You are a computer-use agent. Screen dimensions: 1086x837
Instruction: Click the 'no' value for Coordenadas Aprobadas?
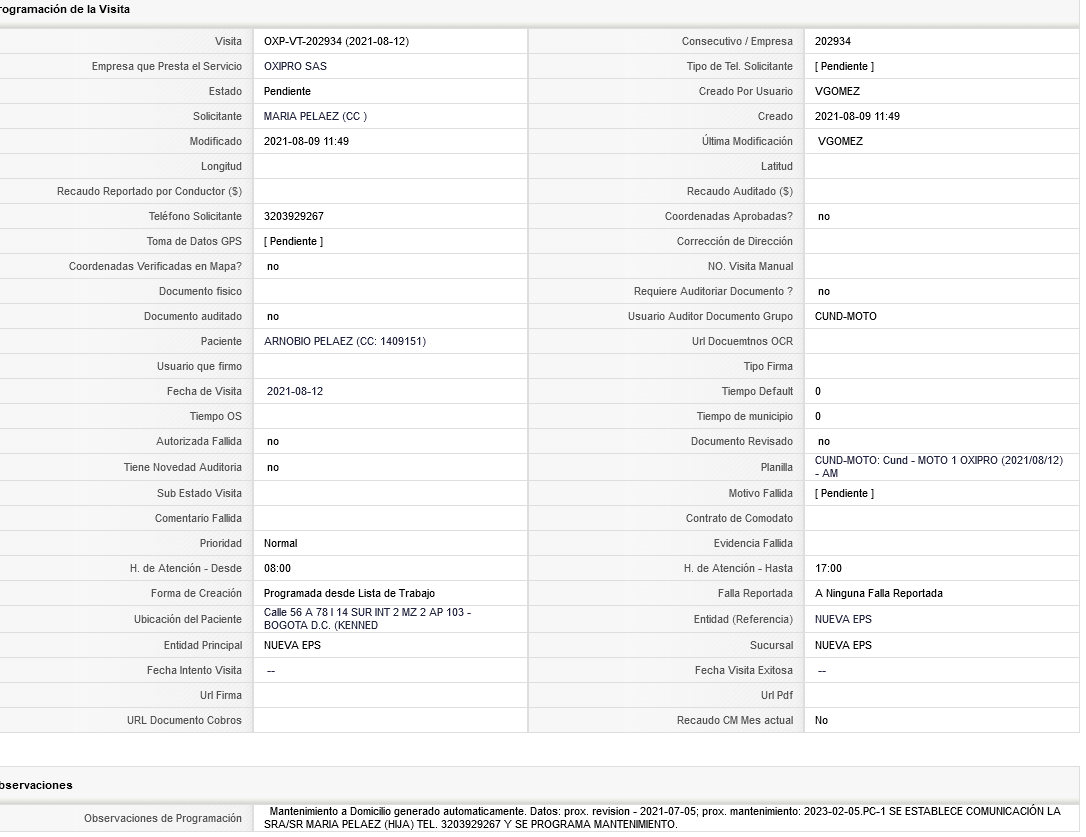pyautogui.click(x=824, y=217)
